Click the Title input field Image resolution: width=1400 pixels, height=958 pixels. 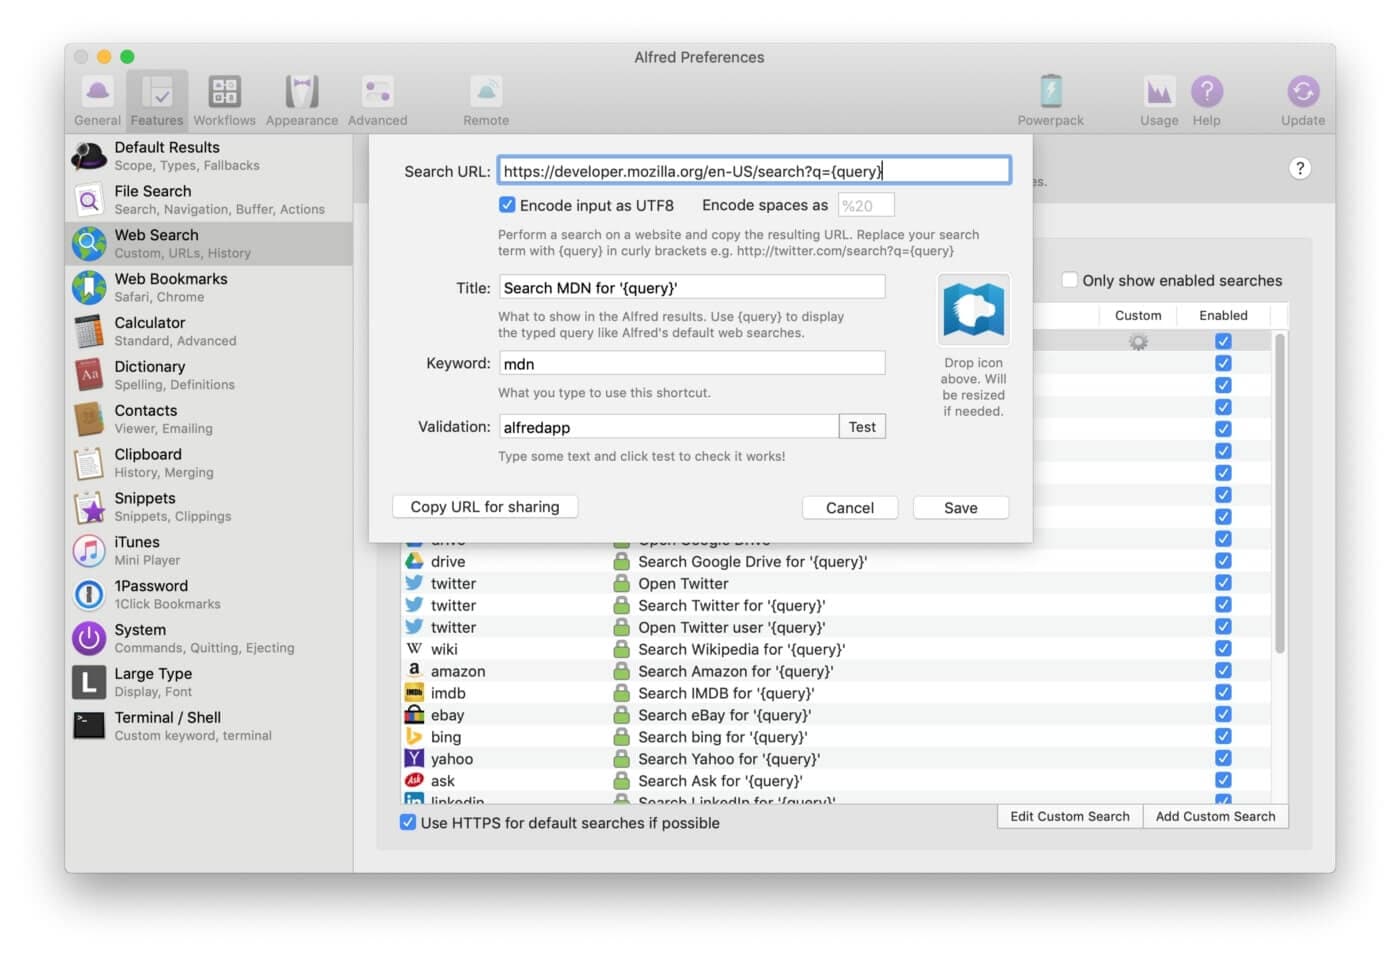[x=692, y=288]
